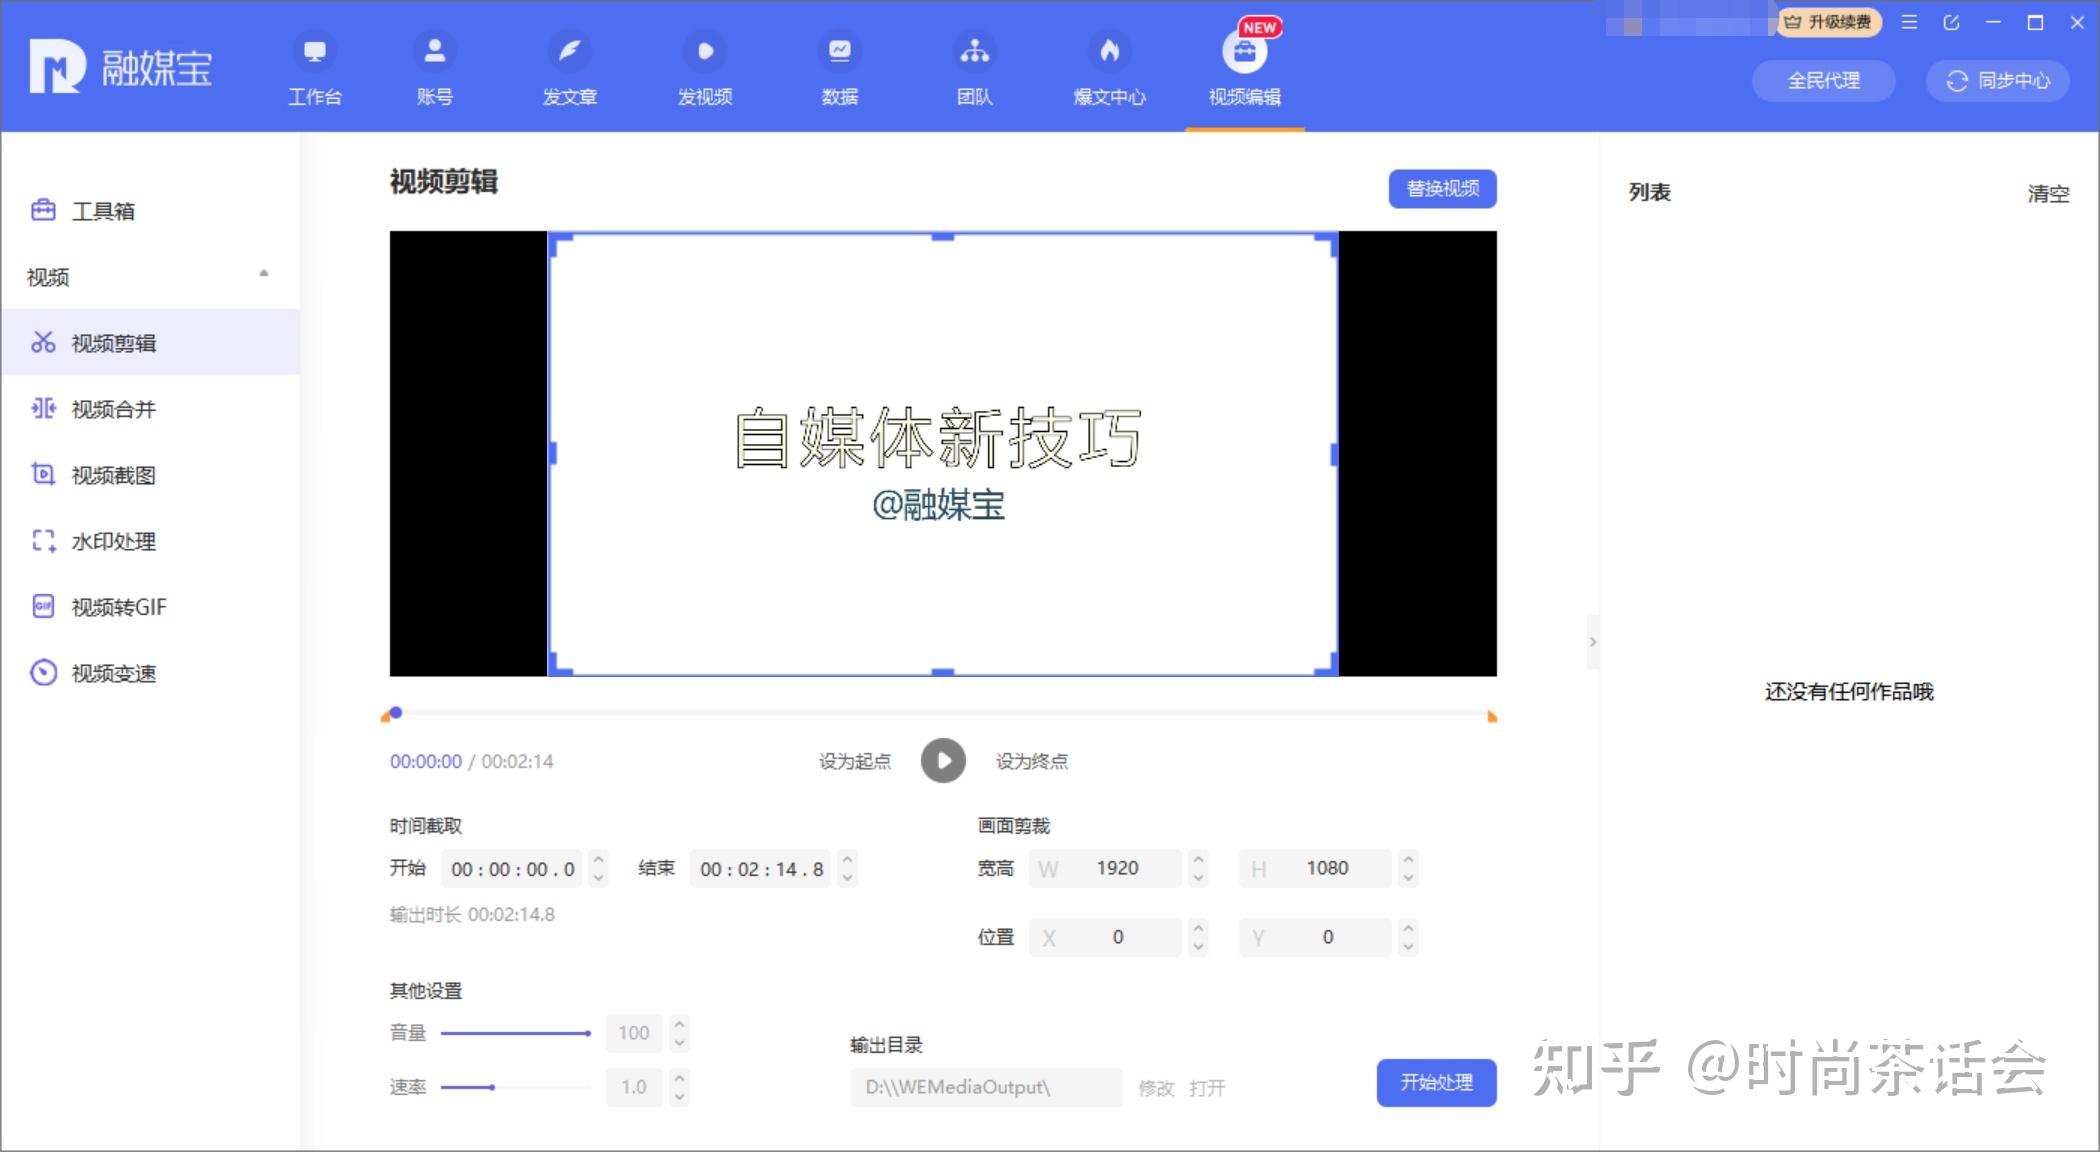2100x1152 pixels.
Task: Select 视频转GIF in the sidebar
Action: 150,607
